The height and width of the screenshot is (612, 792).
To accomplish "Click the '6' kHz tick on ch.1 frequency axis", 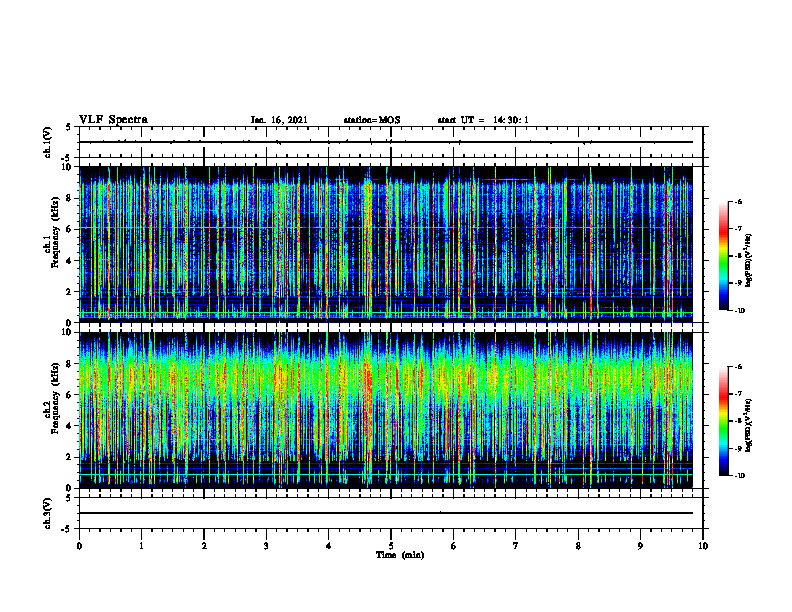I will click(70, 229).
